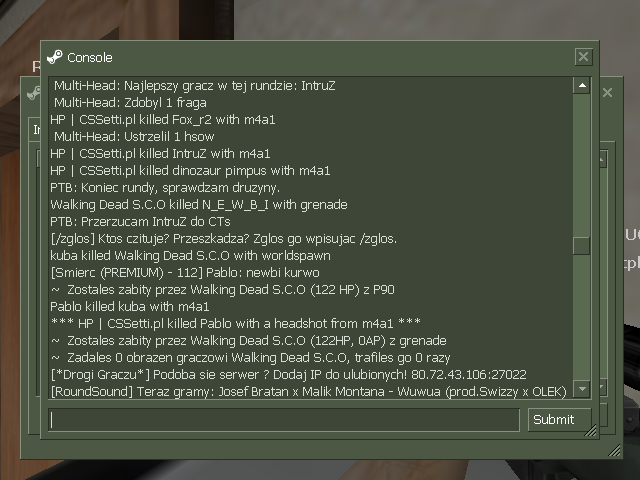640x480 pixels.
Task: Close the Console window
Action: pos(583,57)
